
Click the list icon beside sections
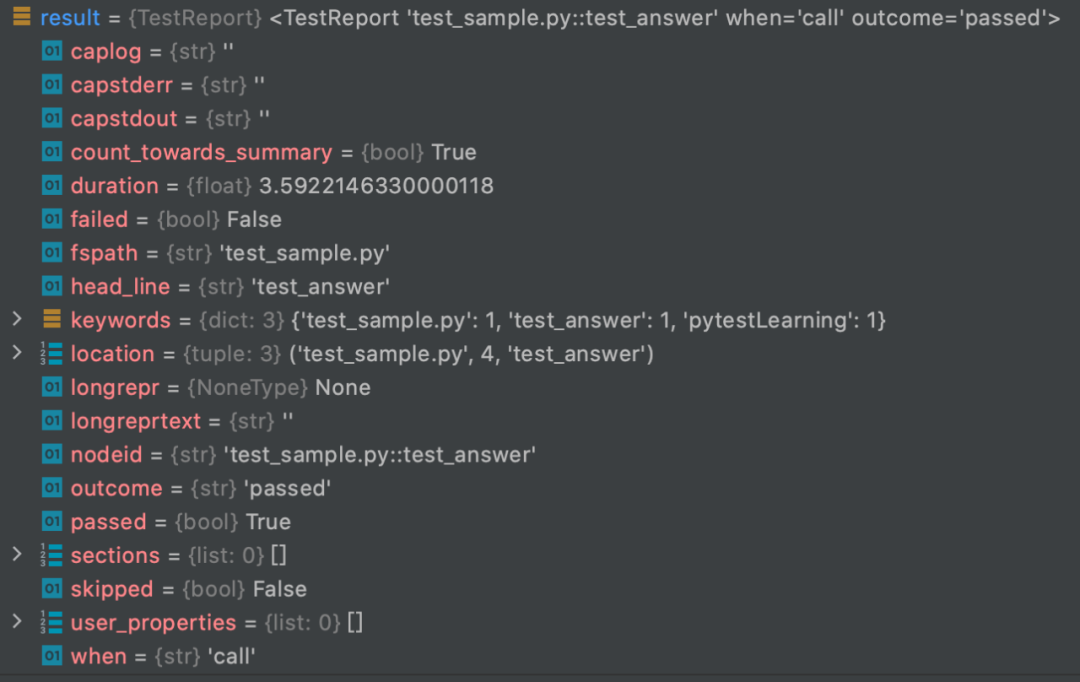click(x=52, y=555)
